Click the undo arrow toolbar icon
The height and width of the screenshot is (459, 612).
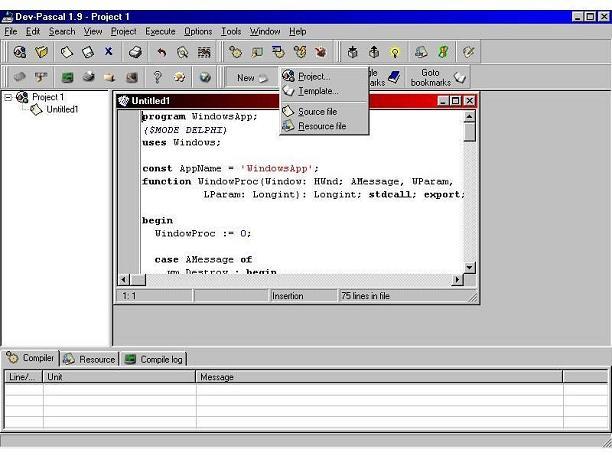[161, 52]
